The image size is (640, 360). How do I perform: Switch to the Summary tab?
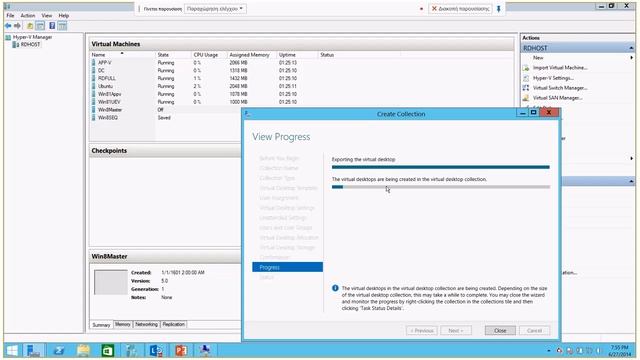(x=101, y=325)
